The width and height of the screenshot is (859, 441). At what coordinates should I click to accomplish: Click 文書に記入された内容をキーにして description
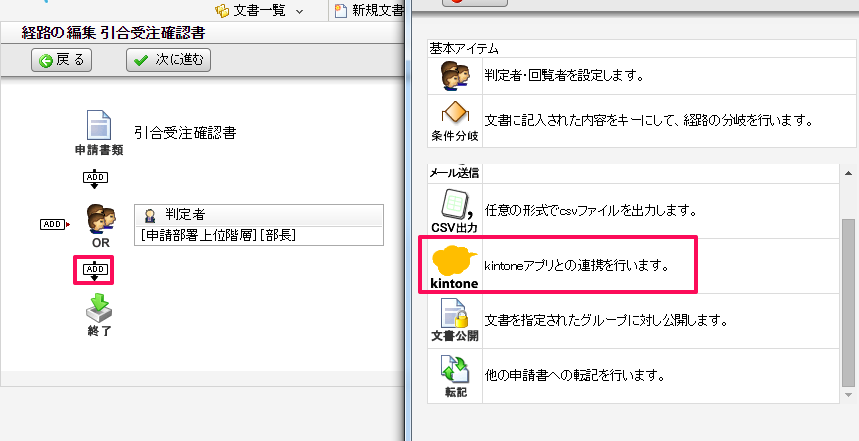coord(648,120)
